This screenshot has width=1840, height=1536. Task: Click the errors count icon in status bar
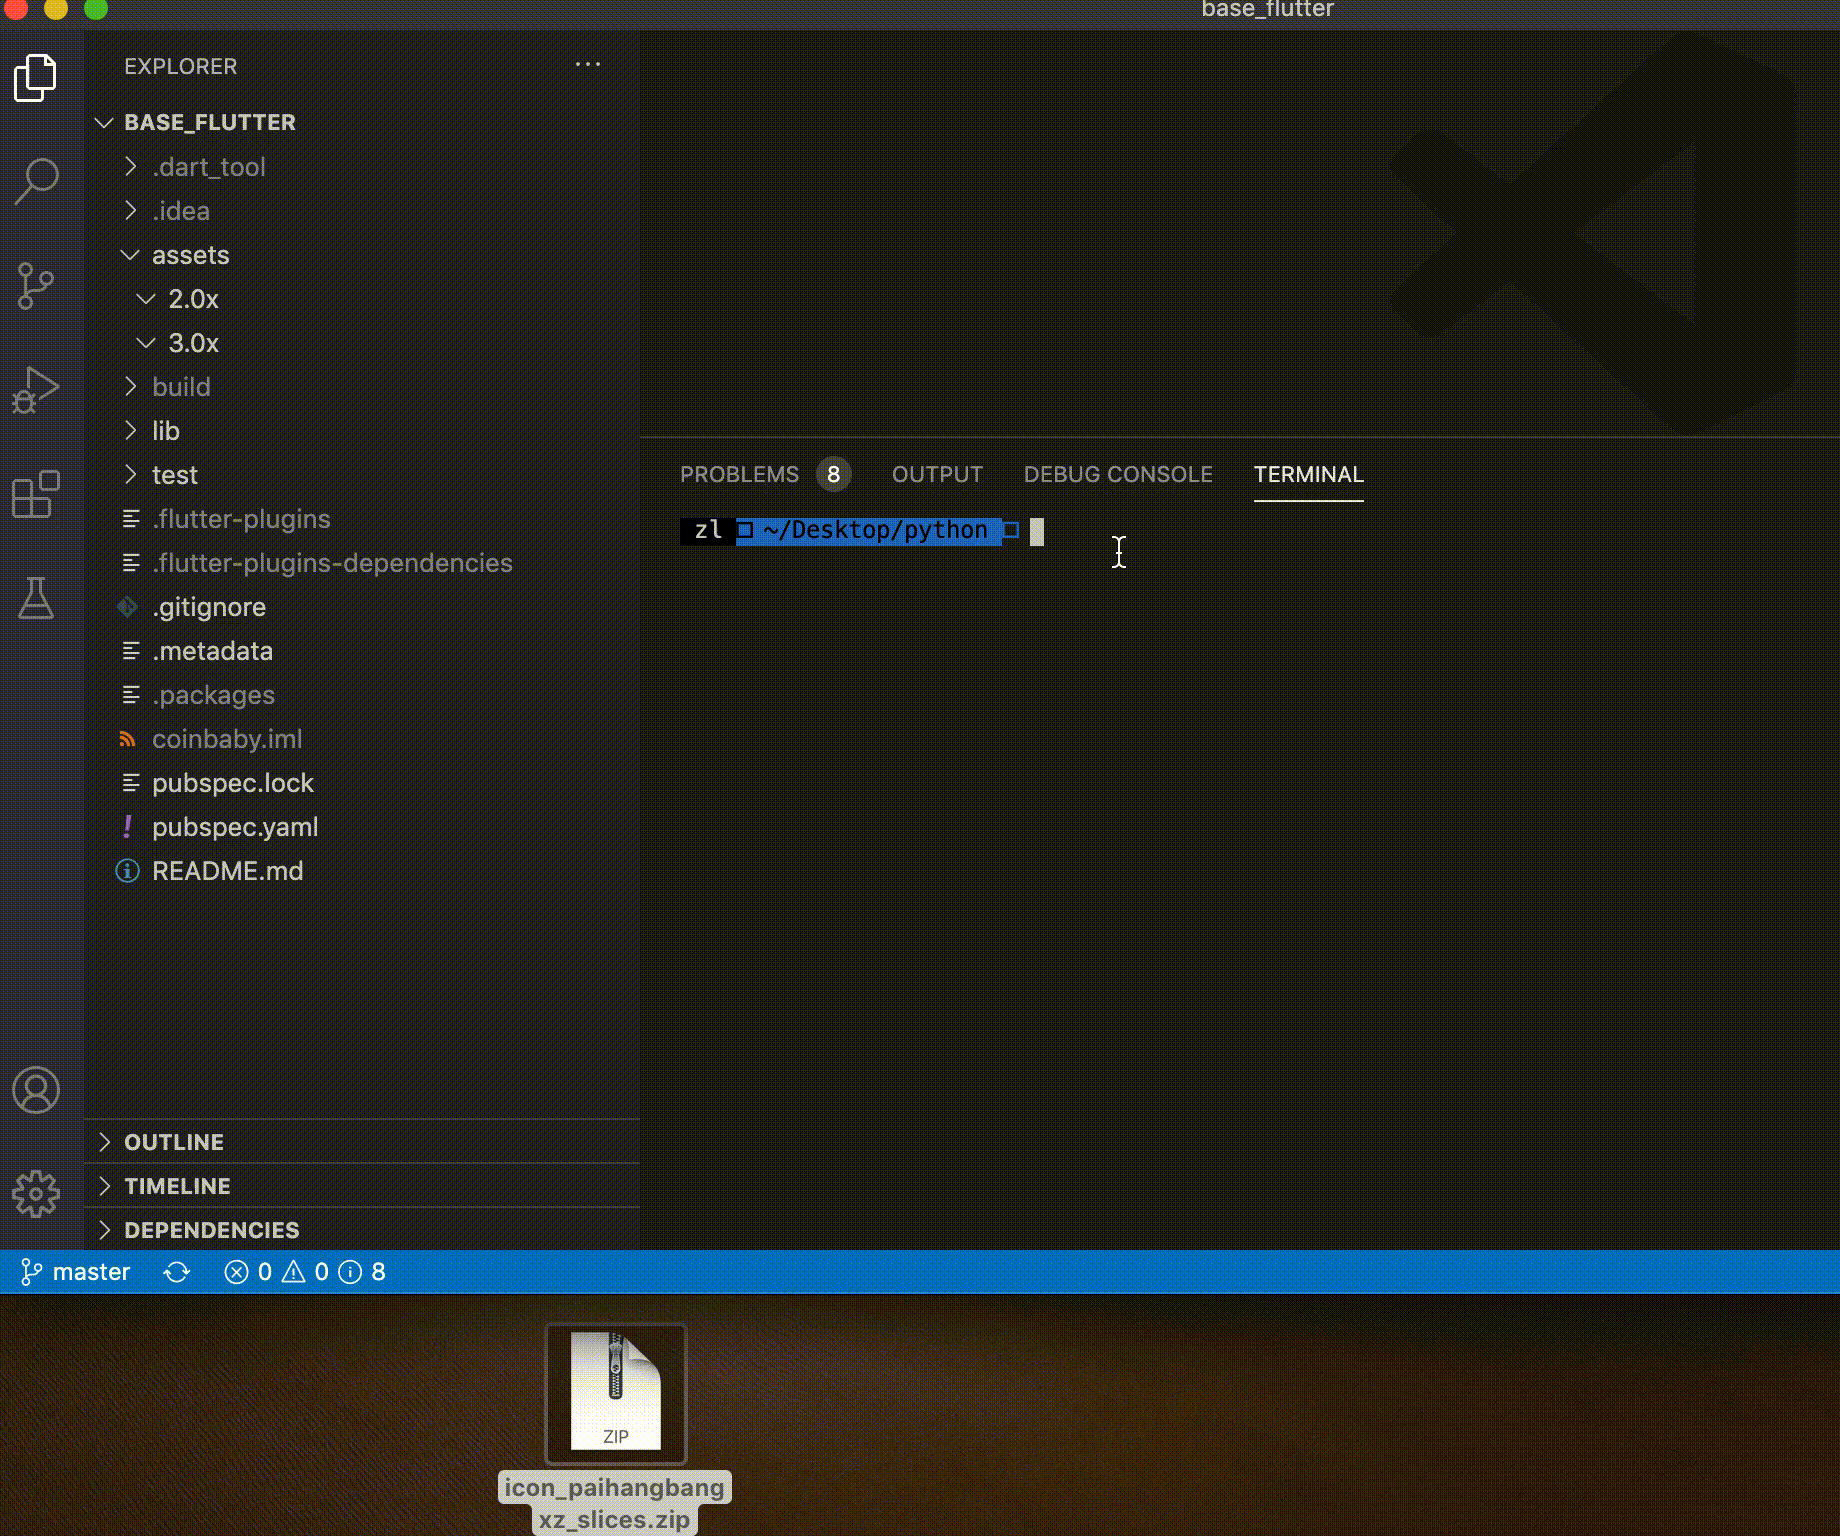[x=236, y=1272]
